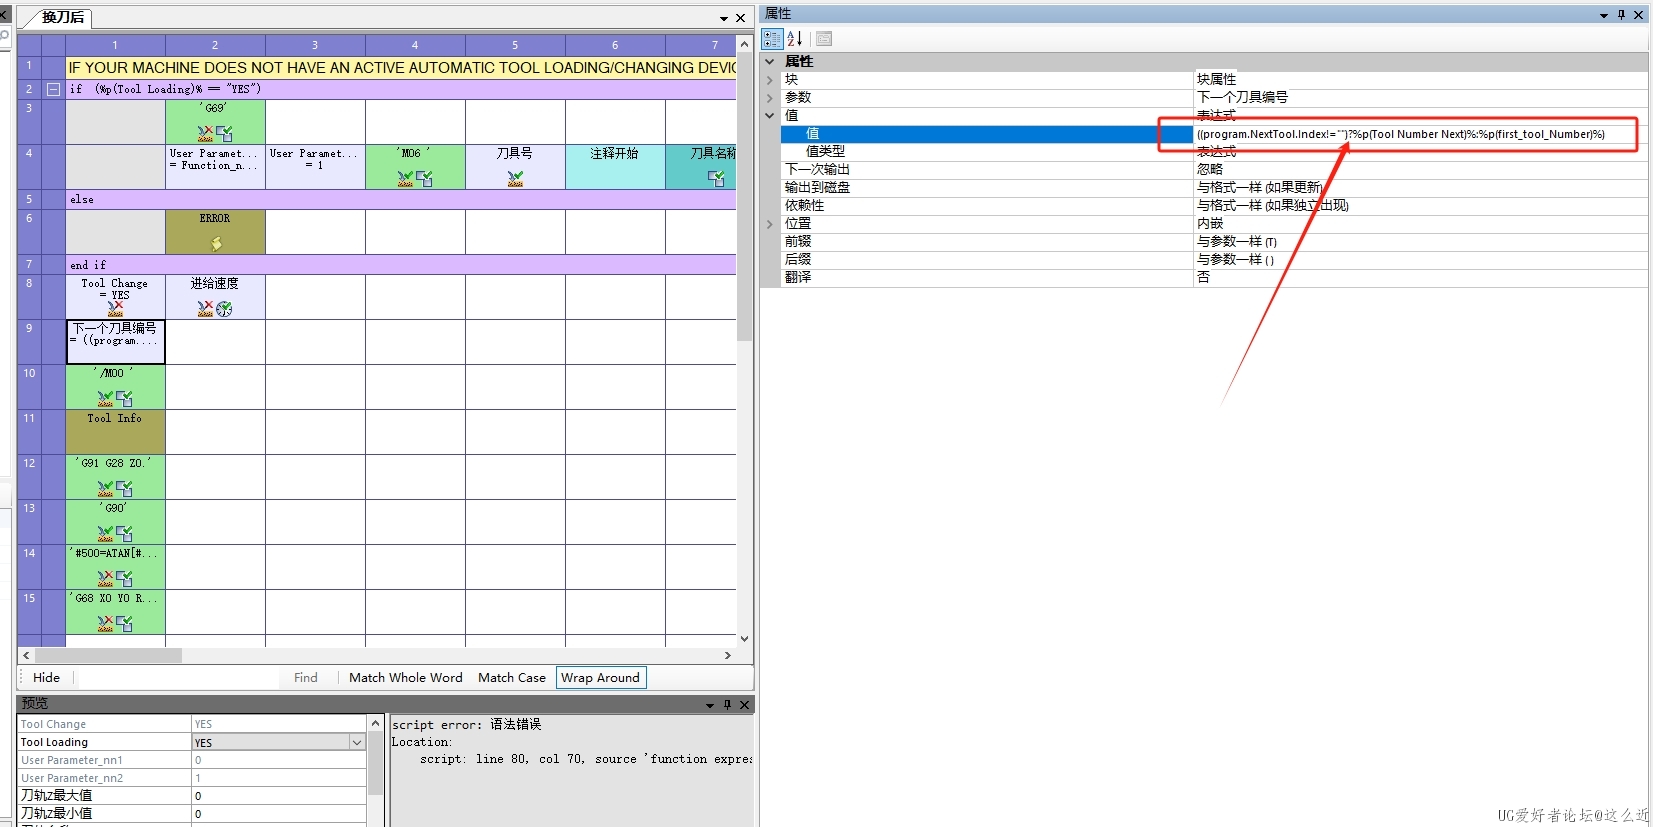Image resolution: width=1653 pixels, height=827 pixels.
Task: Click the M06 block's output-to-tape icon
Action: click(405, 178)
